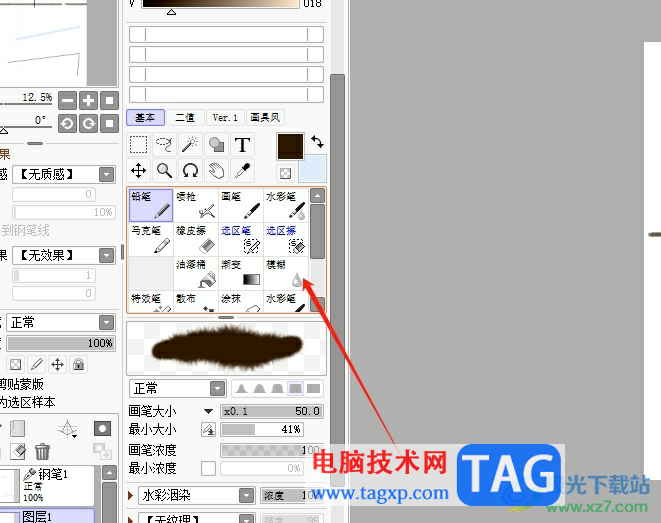The height and width of the screenshot is (523, 661).
Task: Select the eyedropper color picker tool
Action: click(x=242, y=171)
